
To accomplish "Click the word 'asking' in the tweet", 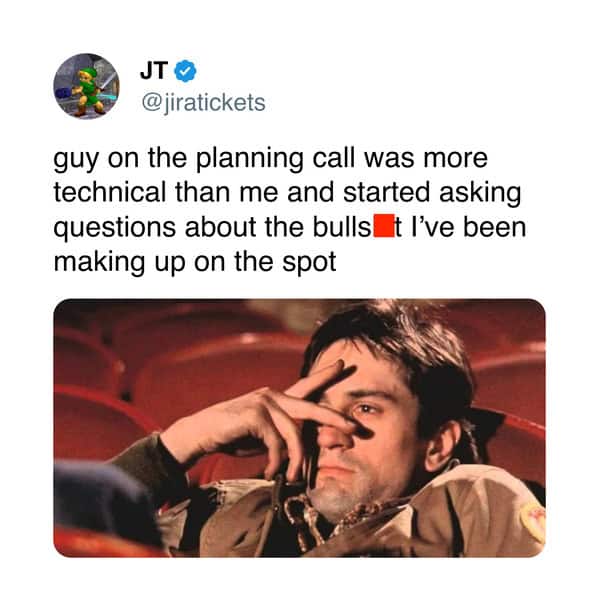I will (480, 194).
